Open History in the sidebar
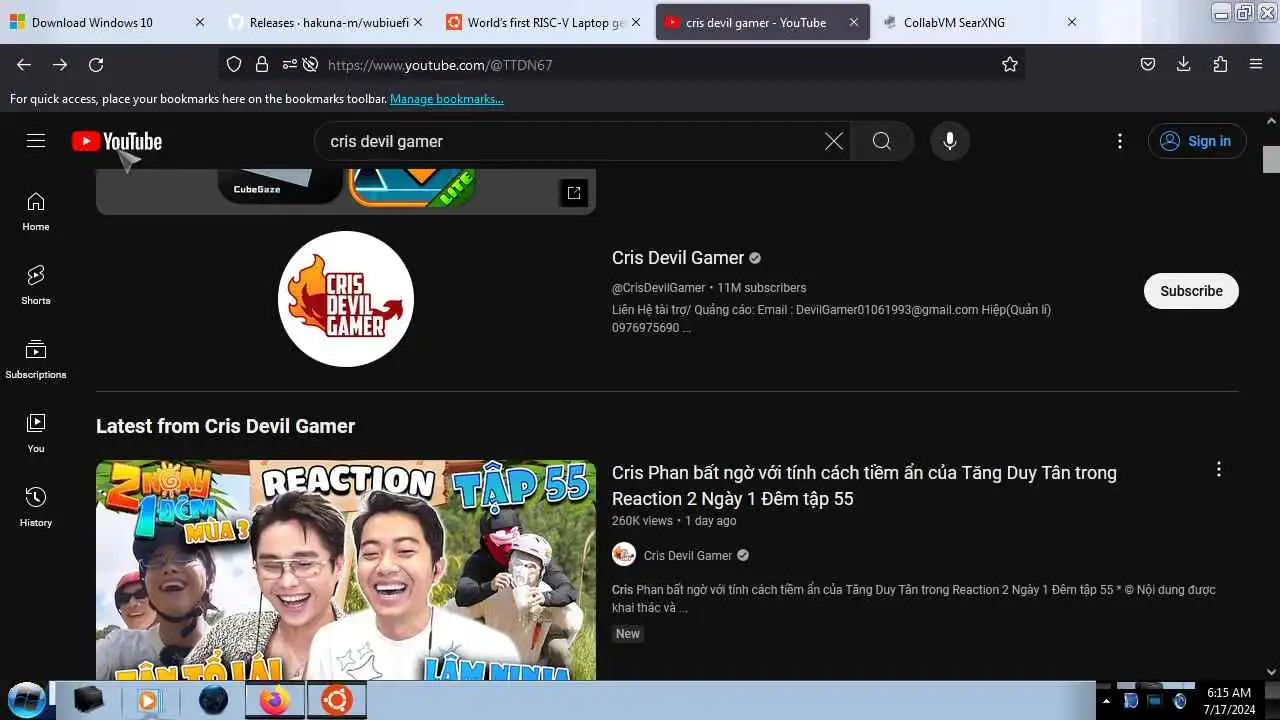This screenshot has height=720, width=1280. [x=36, y=507]
